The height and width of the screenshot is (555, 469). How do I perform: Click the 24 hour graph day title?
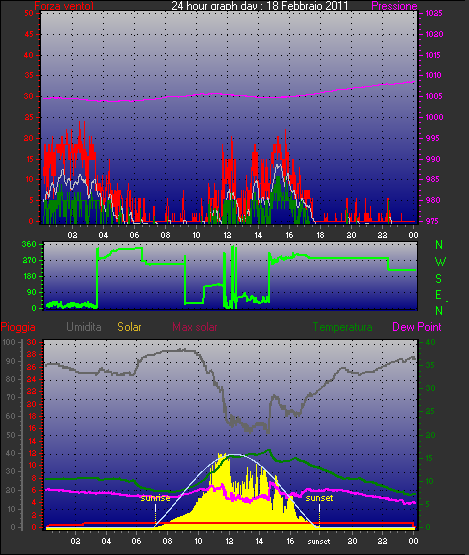tap(260, 6)
